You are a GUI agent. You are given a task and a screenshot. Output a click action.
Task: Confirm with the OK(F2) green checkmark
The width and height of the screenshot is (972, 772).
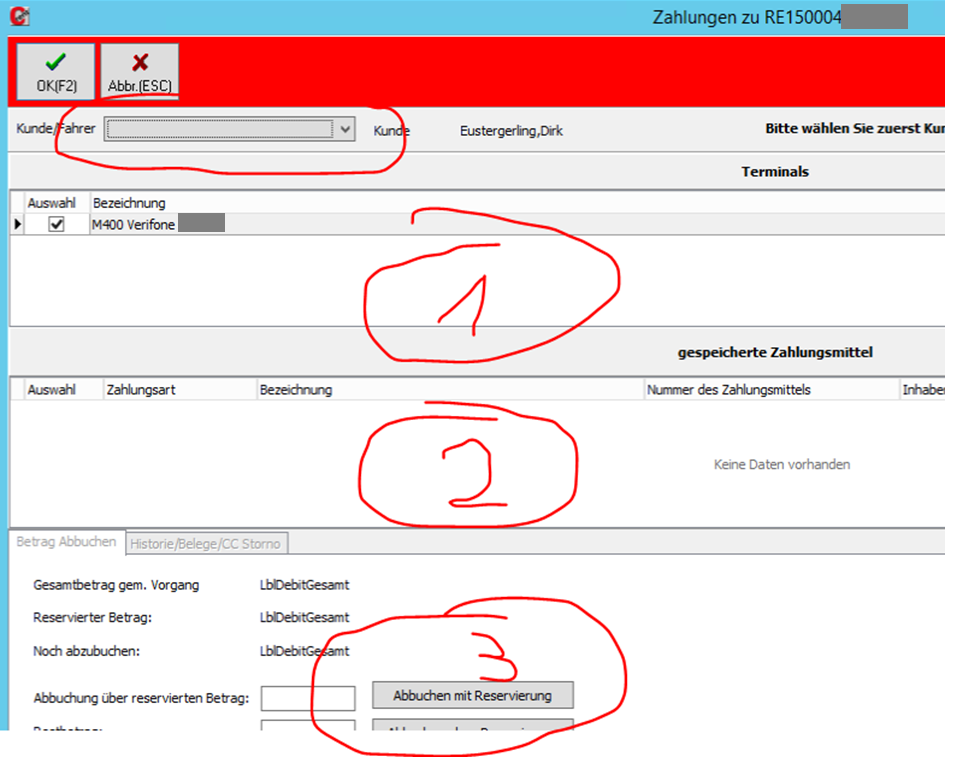pos(56,71)
